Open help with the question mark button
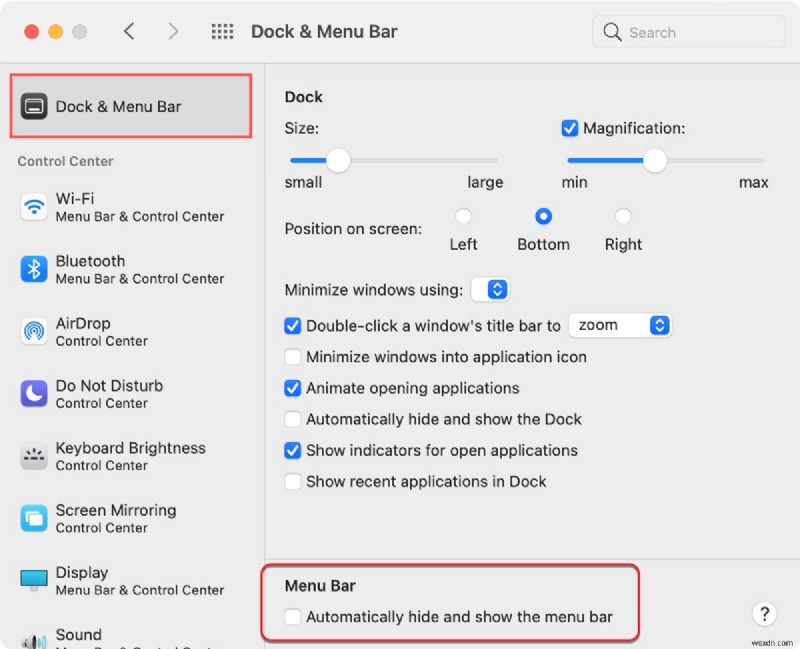Viewport: 800px width, 649px height. tap(764, 614)
